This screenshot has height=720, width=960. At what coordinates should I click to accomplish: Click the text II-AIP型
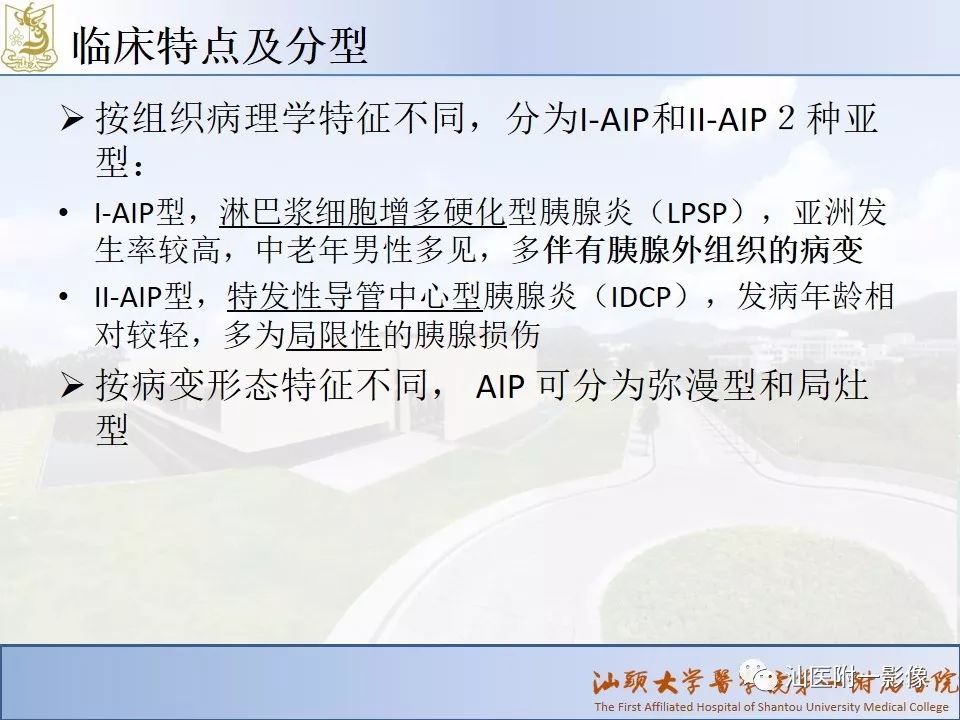tap(144, 297)
